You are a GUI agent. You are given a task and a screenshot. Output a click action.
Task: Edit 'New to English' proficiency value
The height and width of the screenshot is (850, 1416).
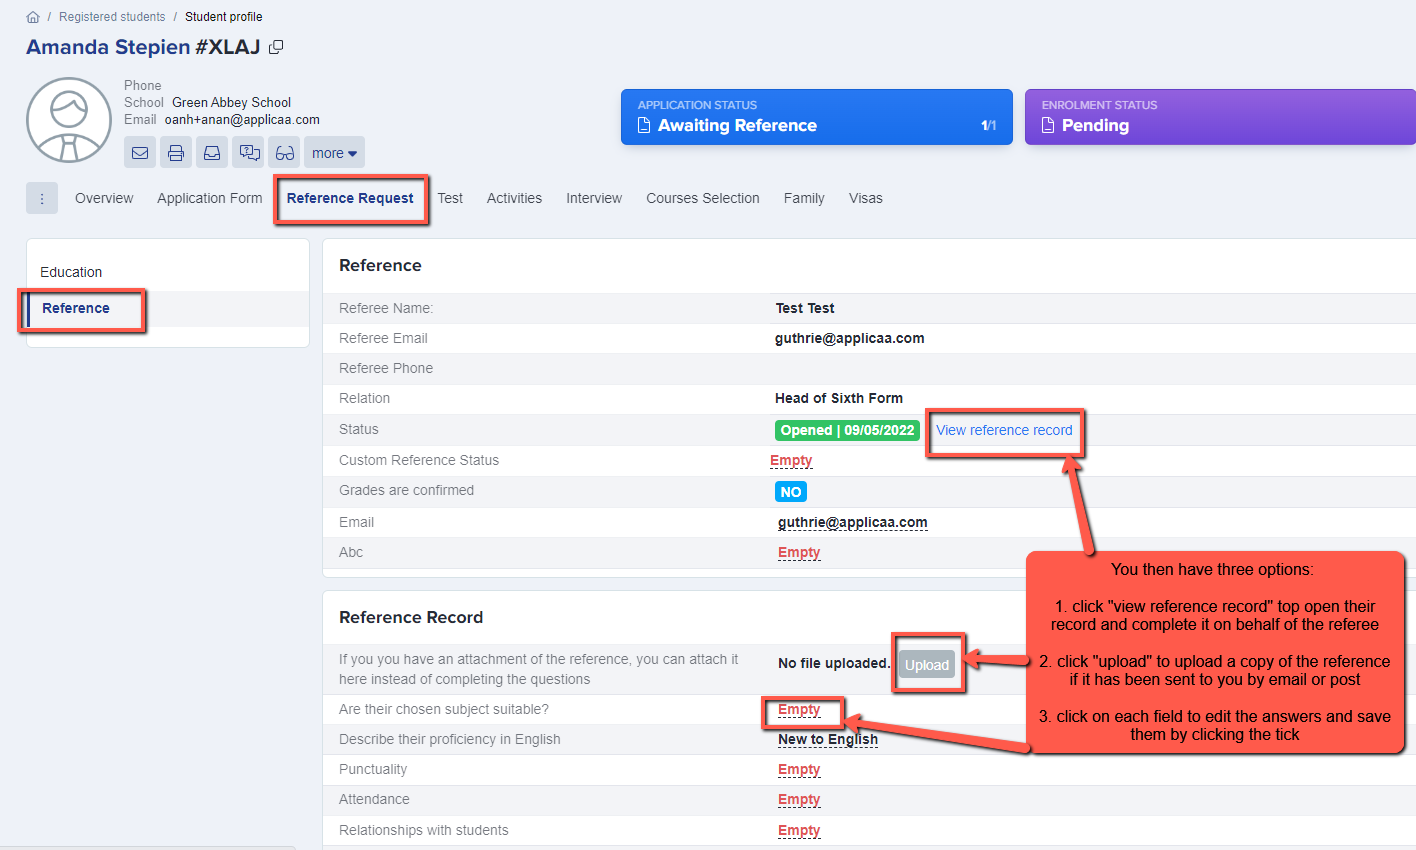click(828, 739)
